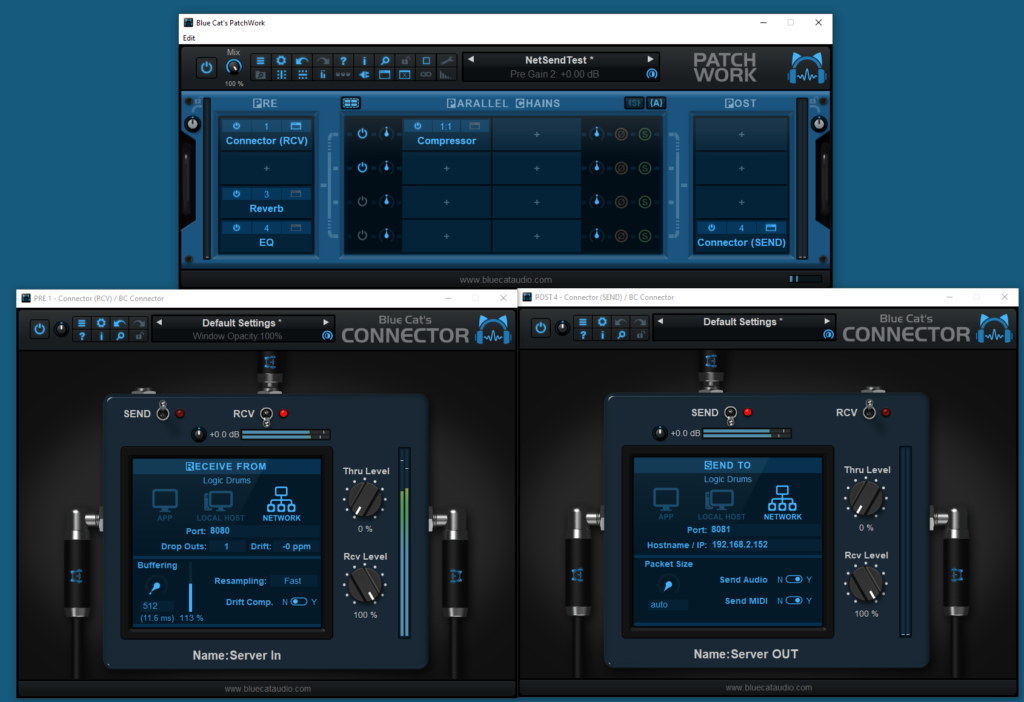Open the EQ plugin editor window icon
Screen dimensions: 1024x702
(x=296, y=228)
